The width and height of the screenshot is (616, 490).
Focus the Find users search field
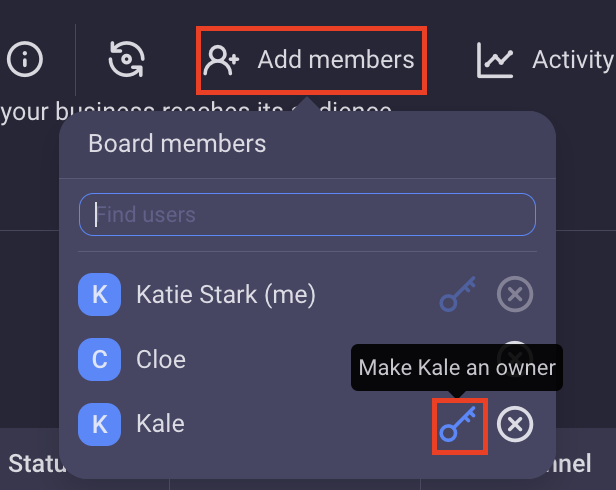[x=307, y=215]
